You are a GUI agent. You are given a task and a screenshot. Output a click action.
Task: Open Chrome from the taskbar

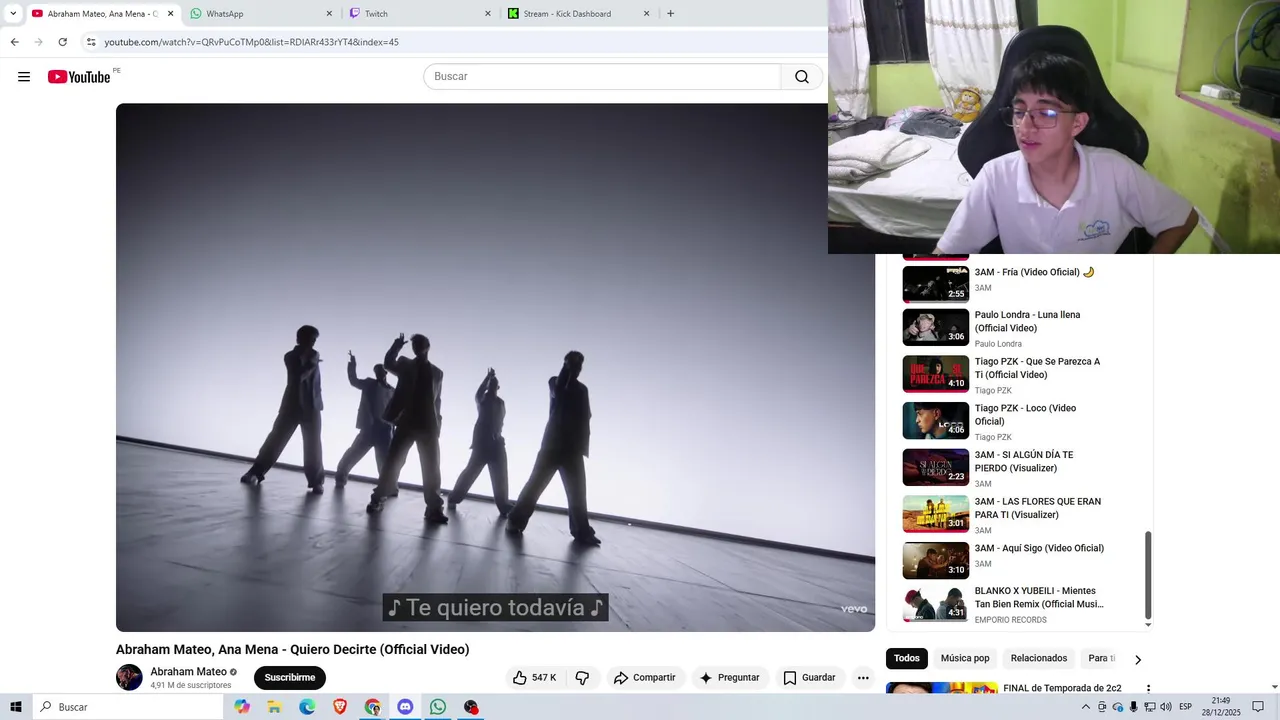[x=372, y=707]
